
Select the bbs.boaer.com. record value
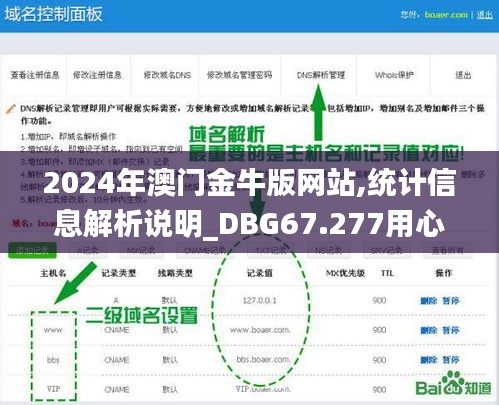coord(263,360)
